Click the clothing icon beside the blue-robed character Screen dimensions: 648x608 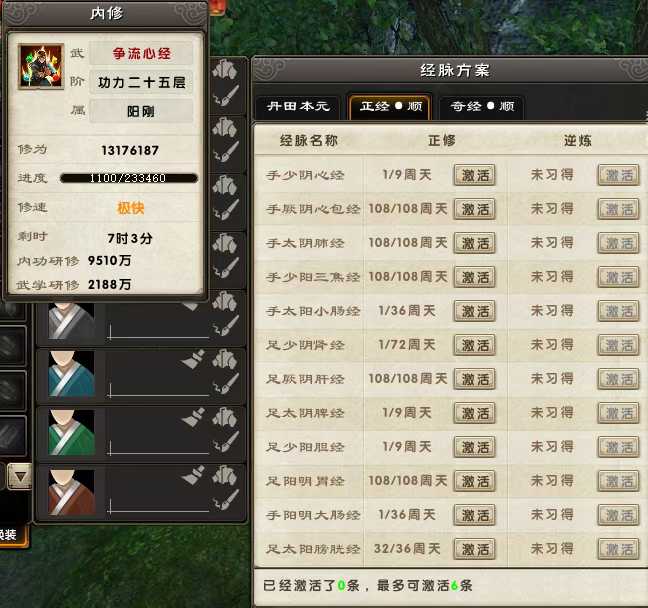tap(224, 360)
